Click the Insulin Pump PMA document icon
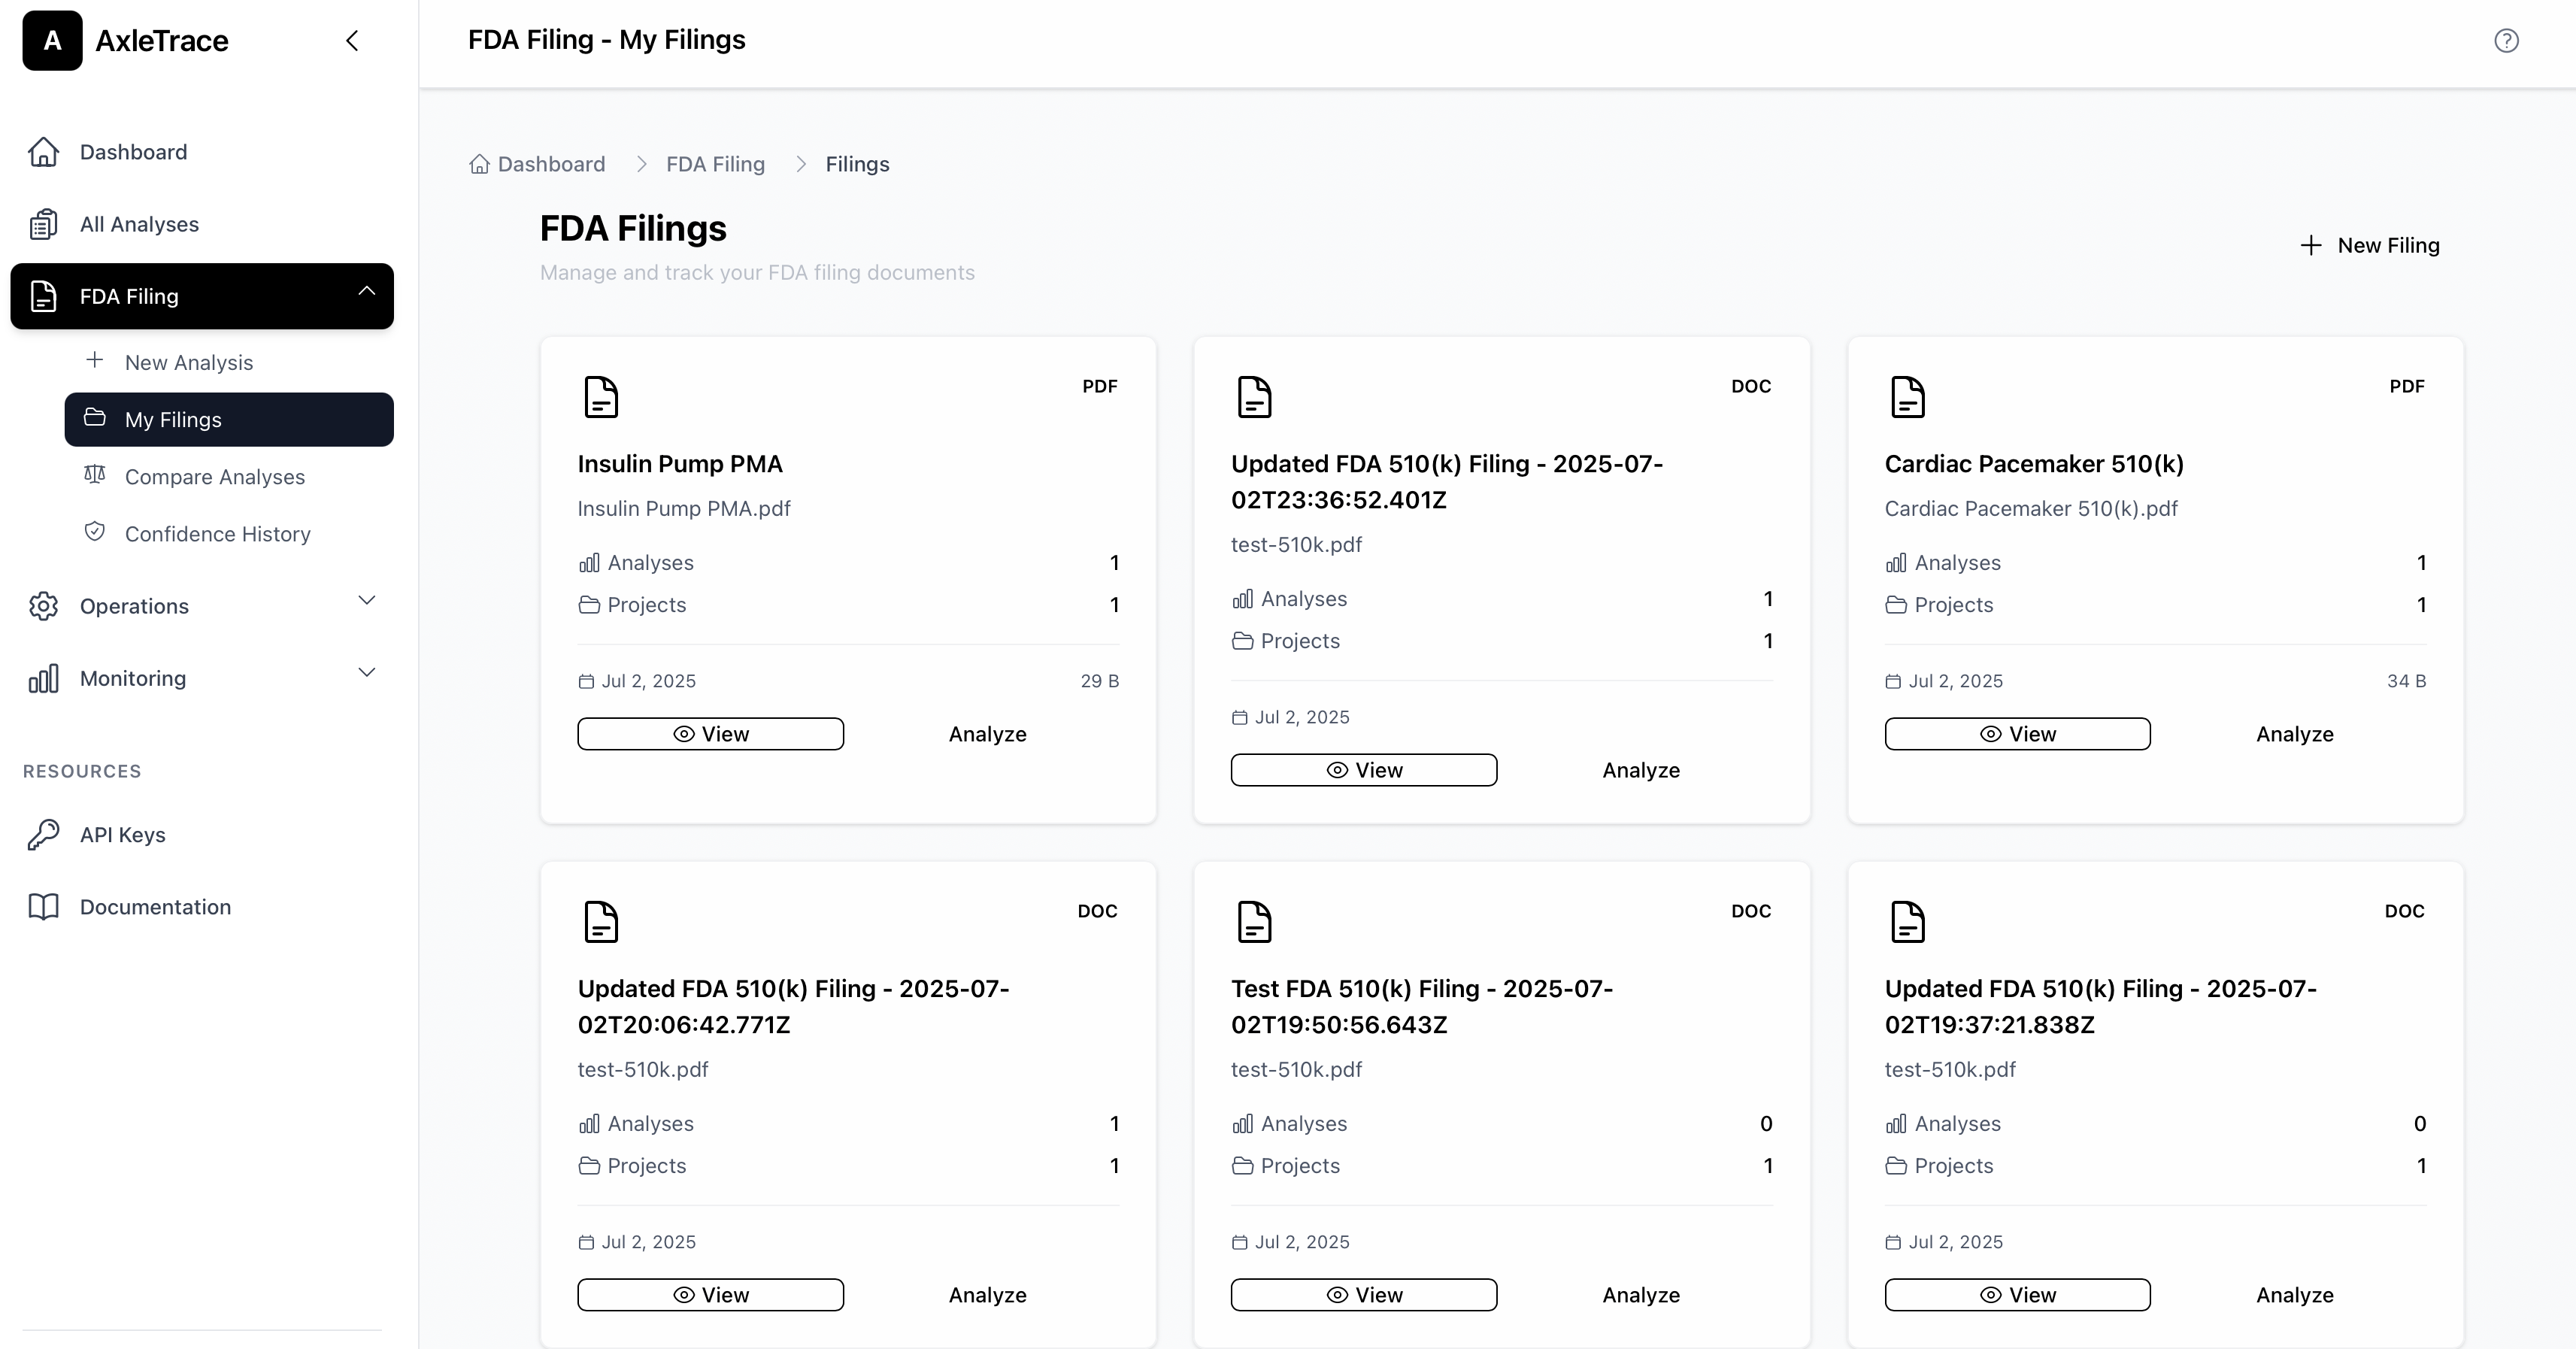Image resolution: width=2576 pixels, height=1349 pixels. [601, 397]
